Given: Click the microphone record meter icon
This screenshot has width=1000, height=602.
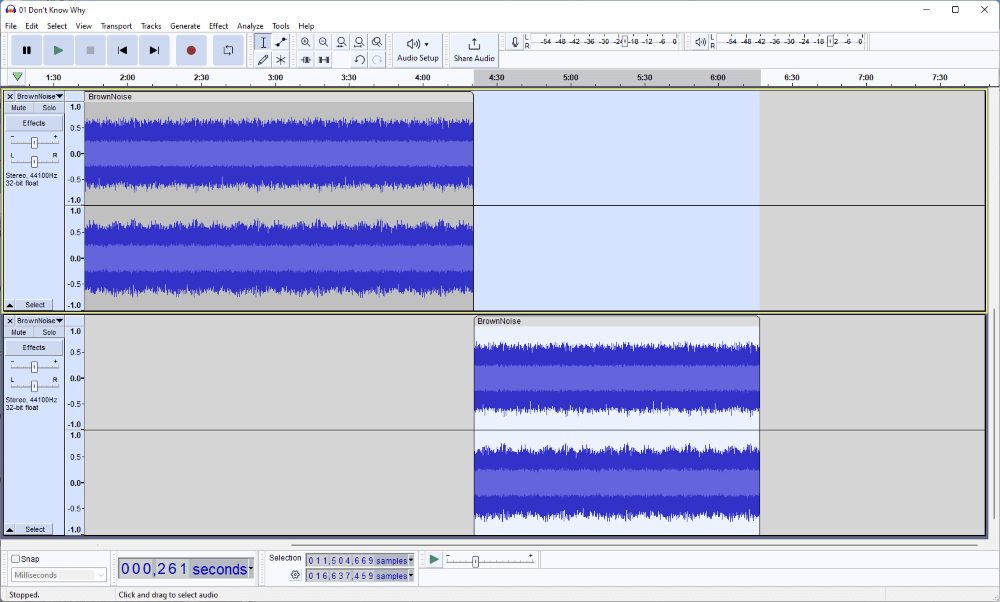Looking at the screenshot, I should 515,42.
